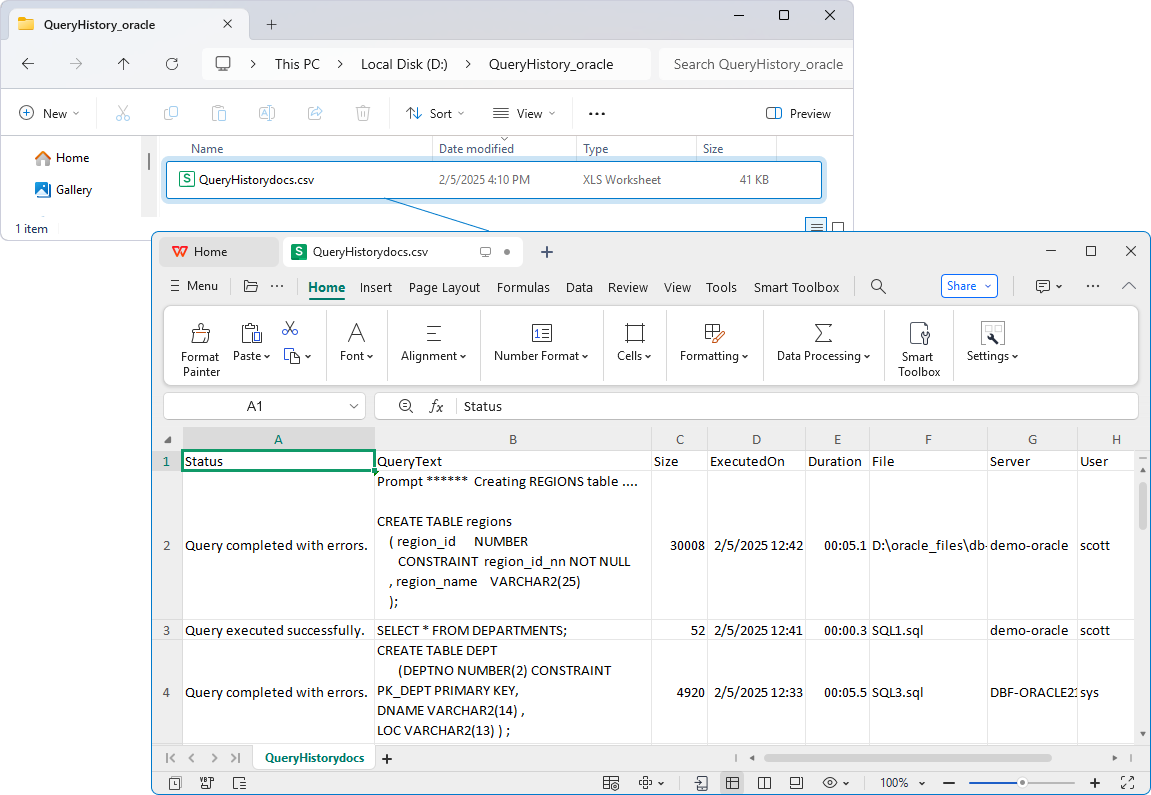The height and width of the screenshot is (795, 1151).
Task: Open the Data Processing dropdown
Action: click(823, 343)
